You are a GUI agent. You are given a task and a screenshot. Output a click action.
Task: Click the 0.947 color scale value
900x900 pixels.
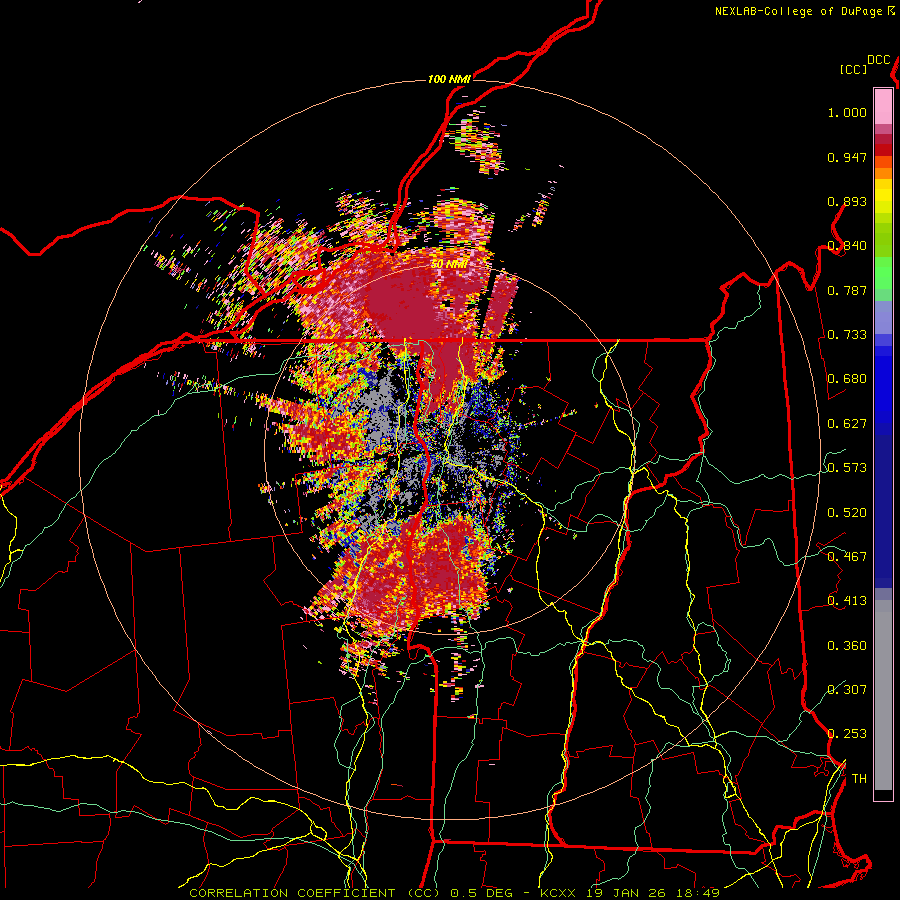(x=847, y=157)
